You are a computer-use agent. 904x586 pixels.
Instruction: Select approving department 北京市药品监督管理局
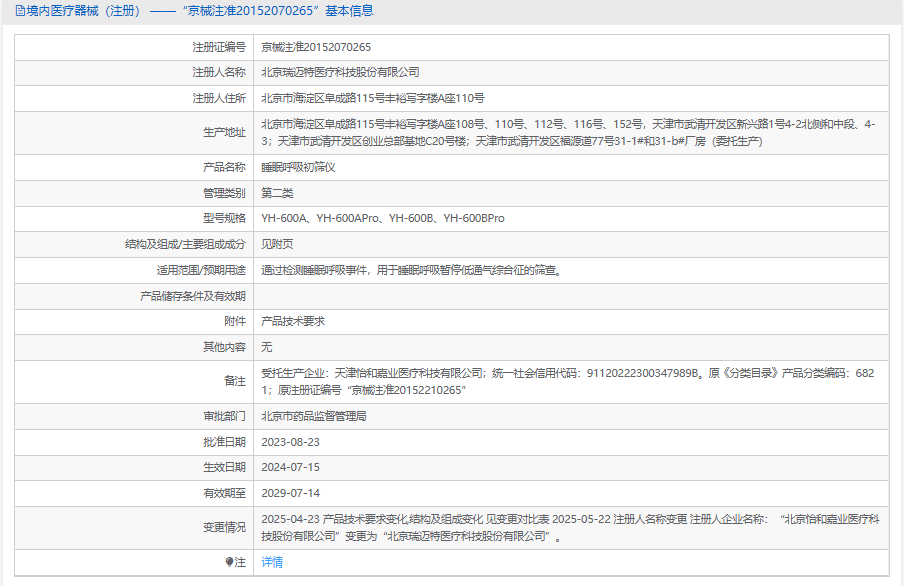click(x=314, y=416)
